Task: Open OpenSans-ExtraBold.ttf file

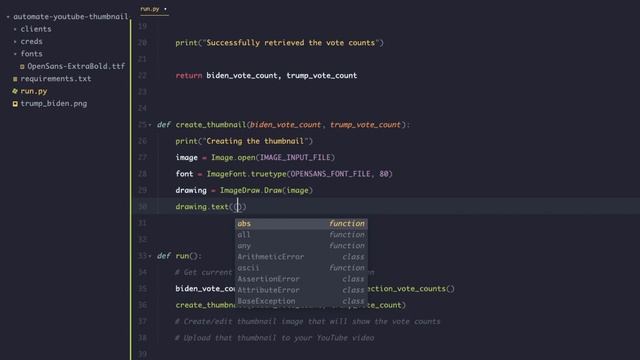Action: 76,66
